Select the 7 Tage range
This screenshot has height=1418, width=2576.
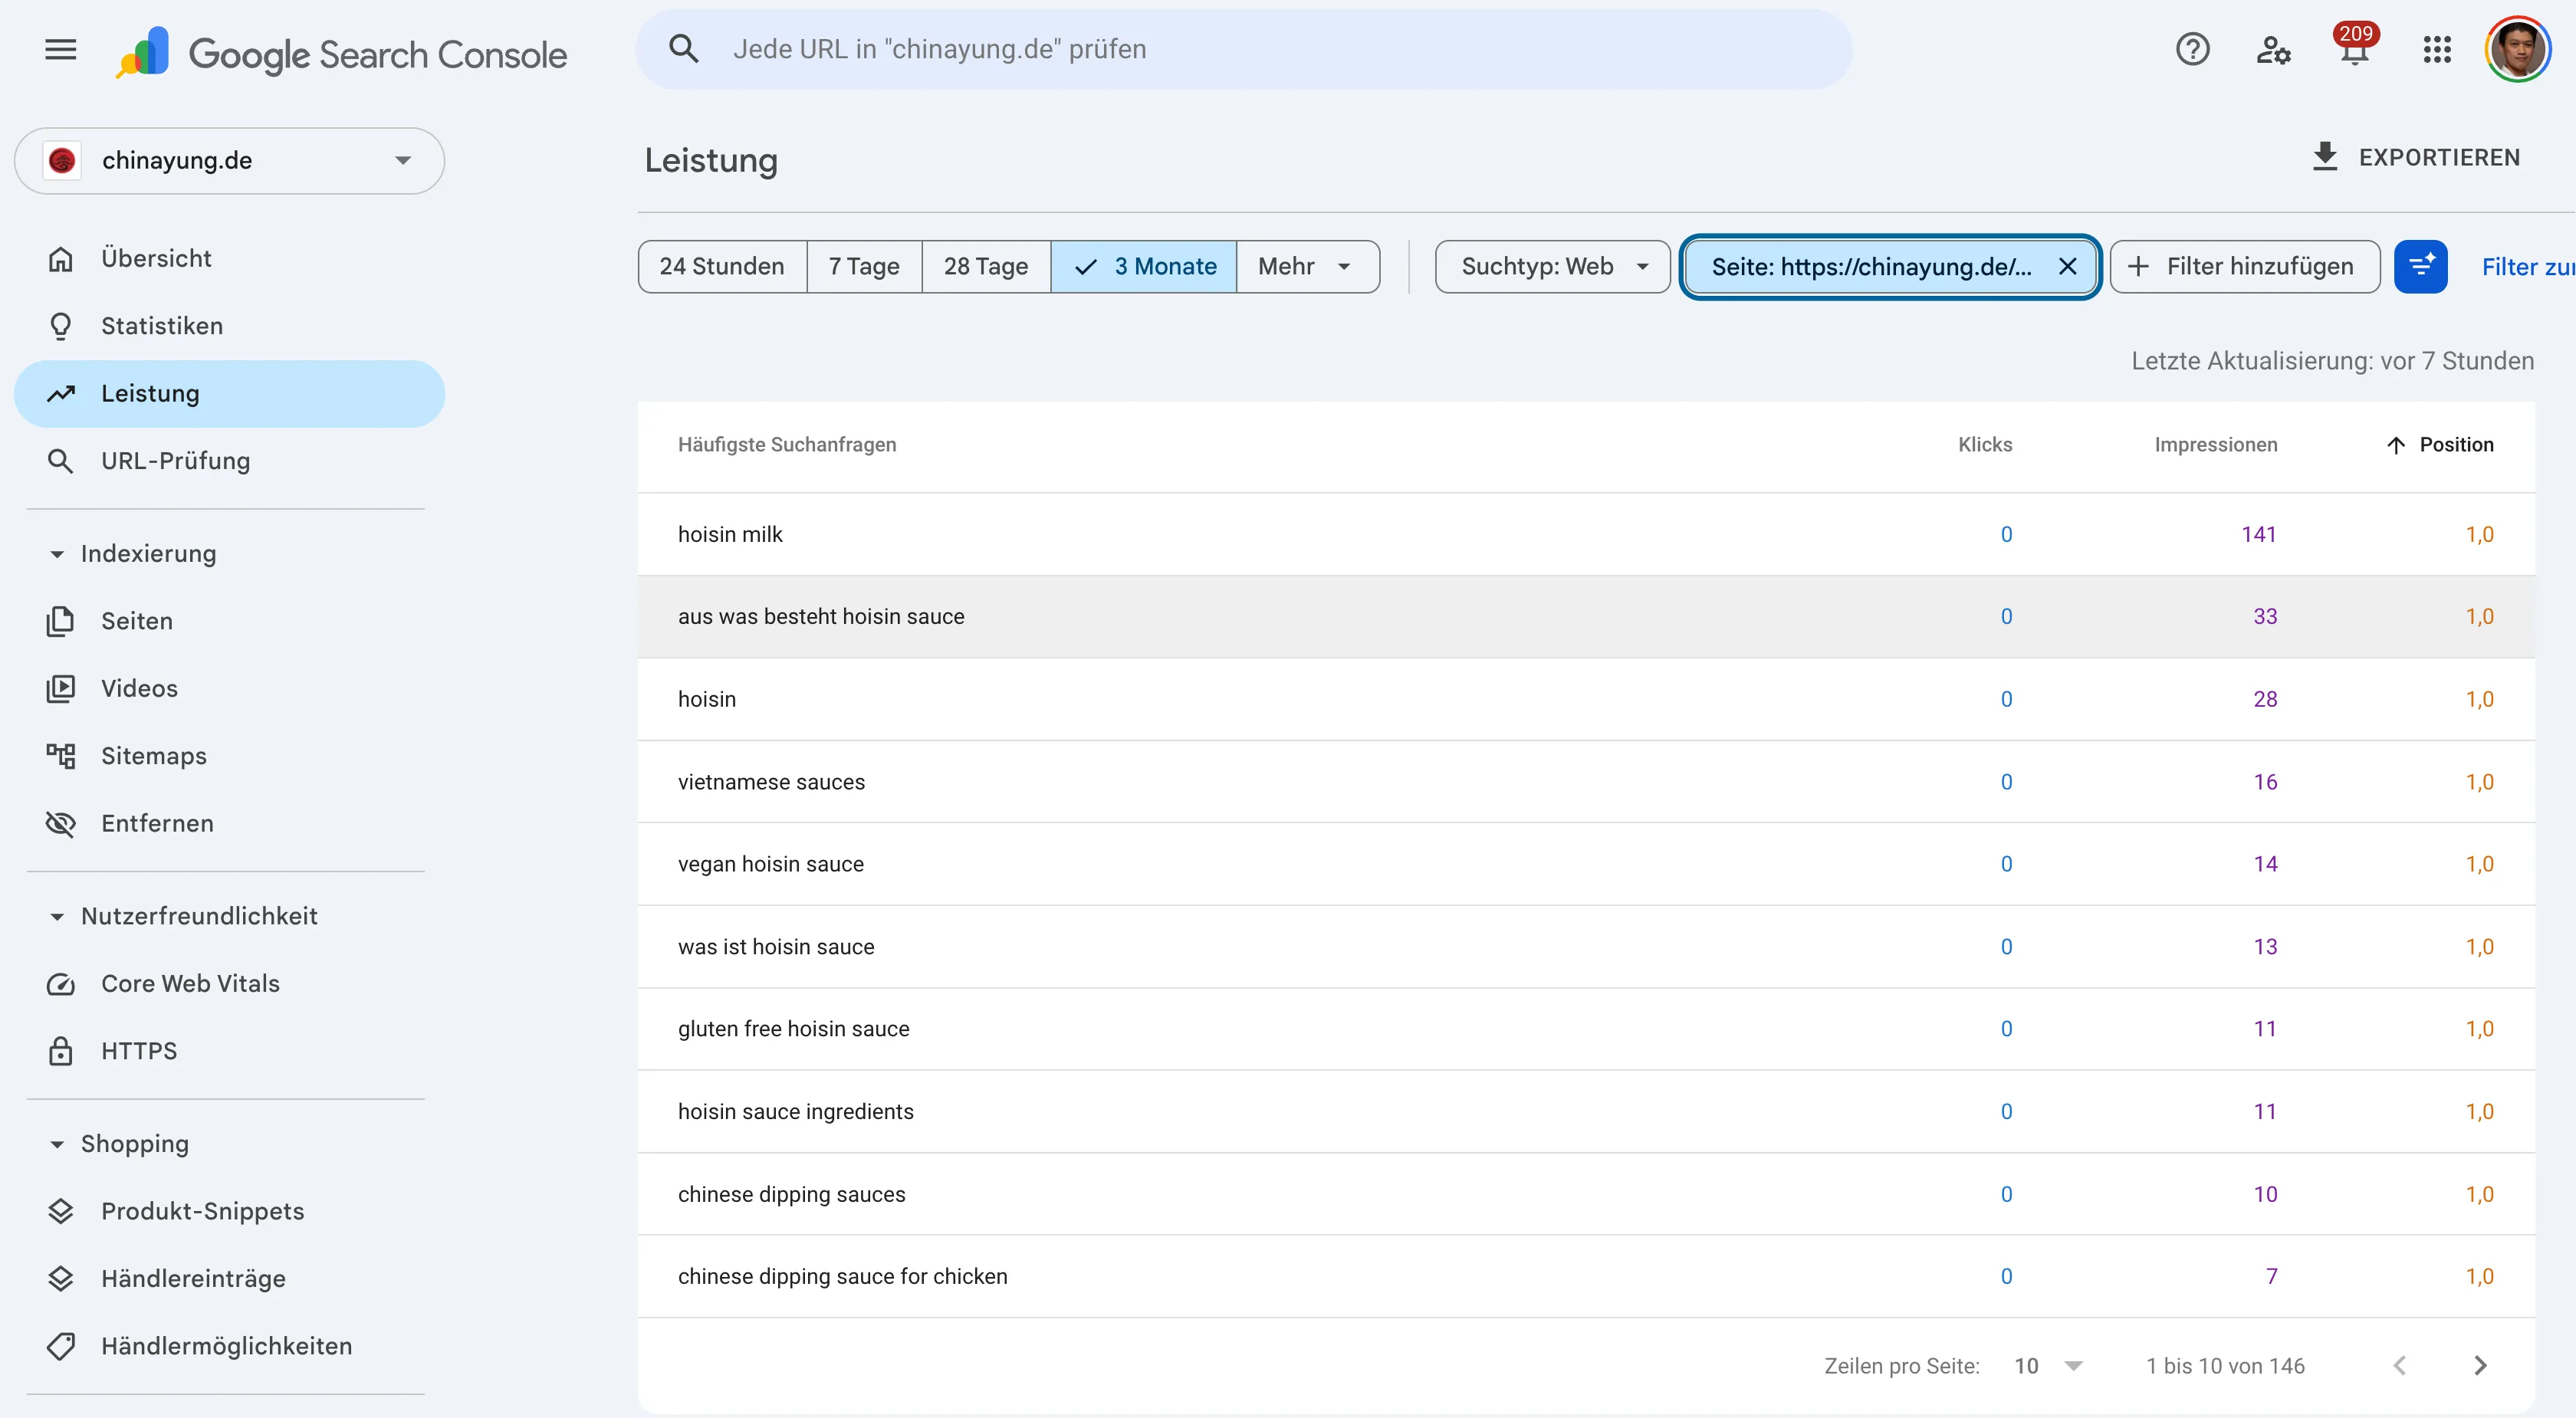[864, 267]
